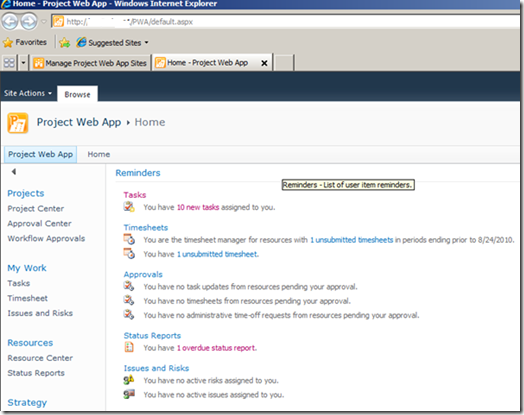Click the address bar page icon

pos(58,22)
